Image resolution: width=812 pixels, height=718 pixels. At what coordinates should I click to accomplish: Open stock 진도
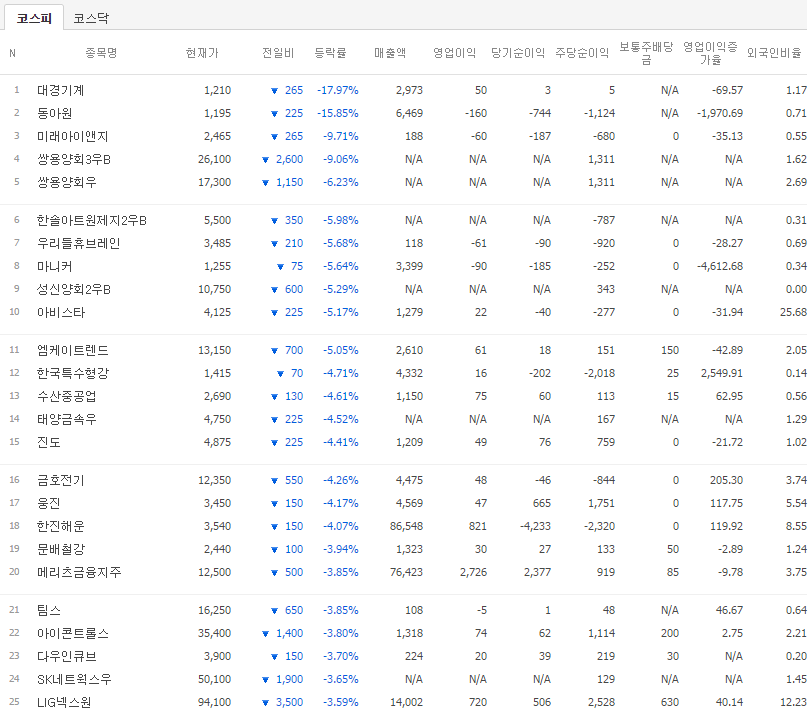pyautogui.click(x=49, y=442)
